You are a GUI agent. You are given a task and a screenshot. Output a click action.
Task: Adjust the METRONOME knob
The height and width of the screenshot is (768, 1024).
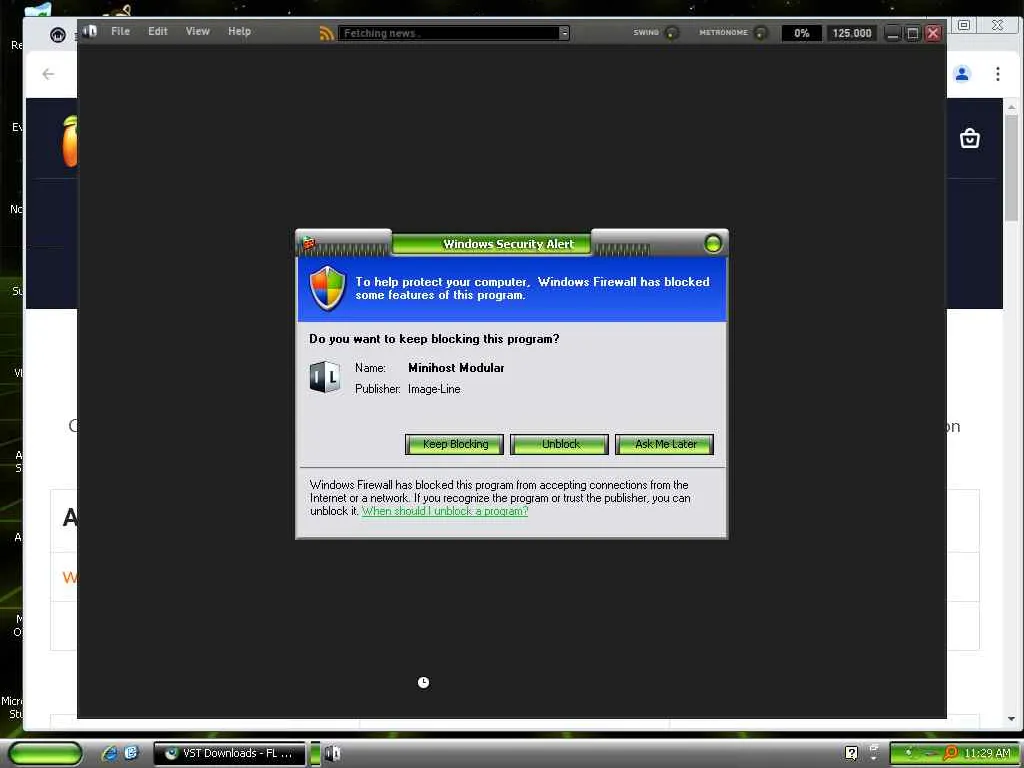pyautogui.click(x=760, y=33)
